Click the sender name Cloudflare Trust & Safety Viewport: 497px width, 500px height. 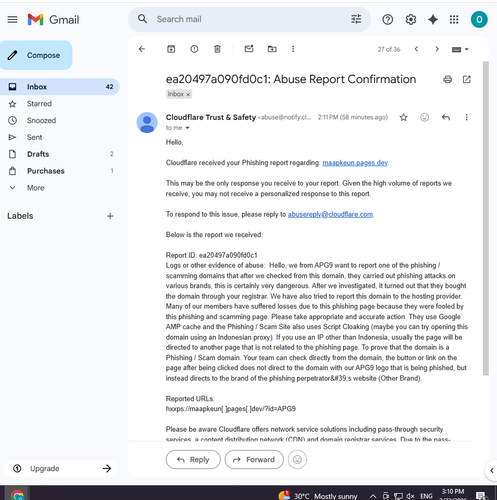211,117
